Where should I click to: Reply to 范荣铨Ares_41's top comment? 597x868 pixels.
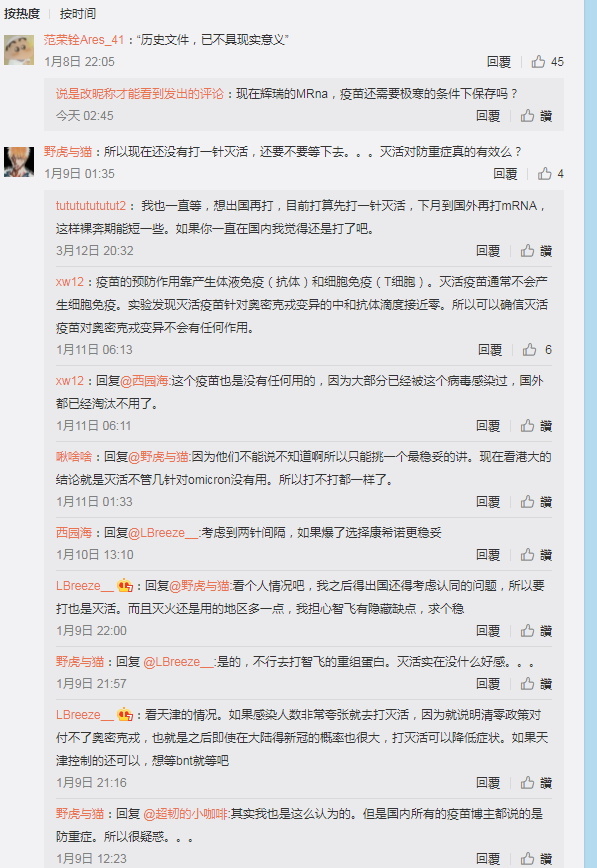pyautogui.click(x=498, y=61)
